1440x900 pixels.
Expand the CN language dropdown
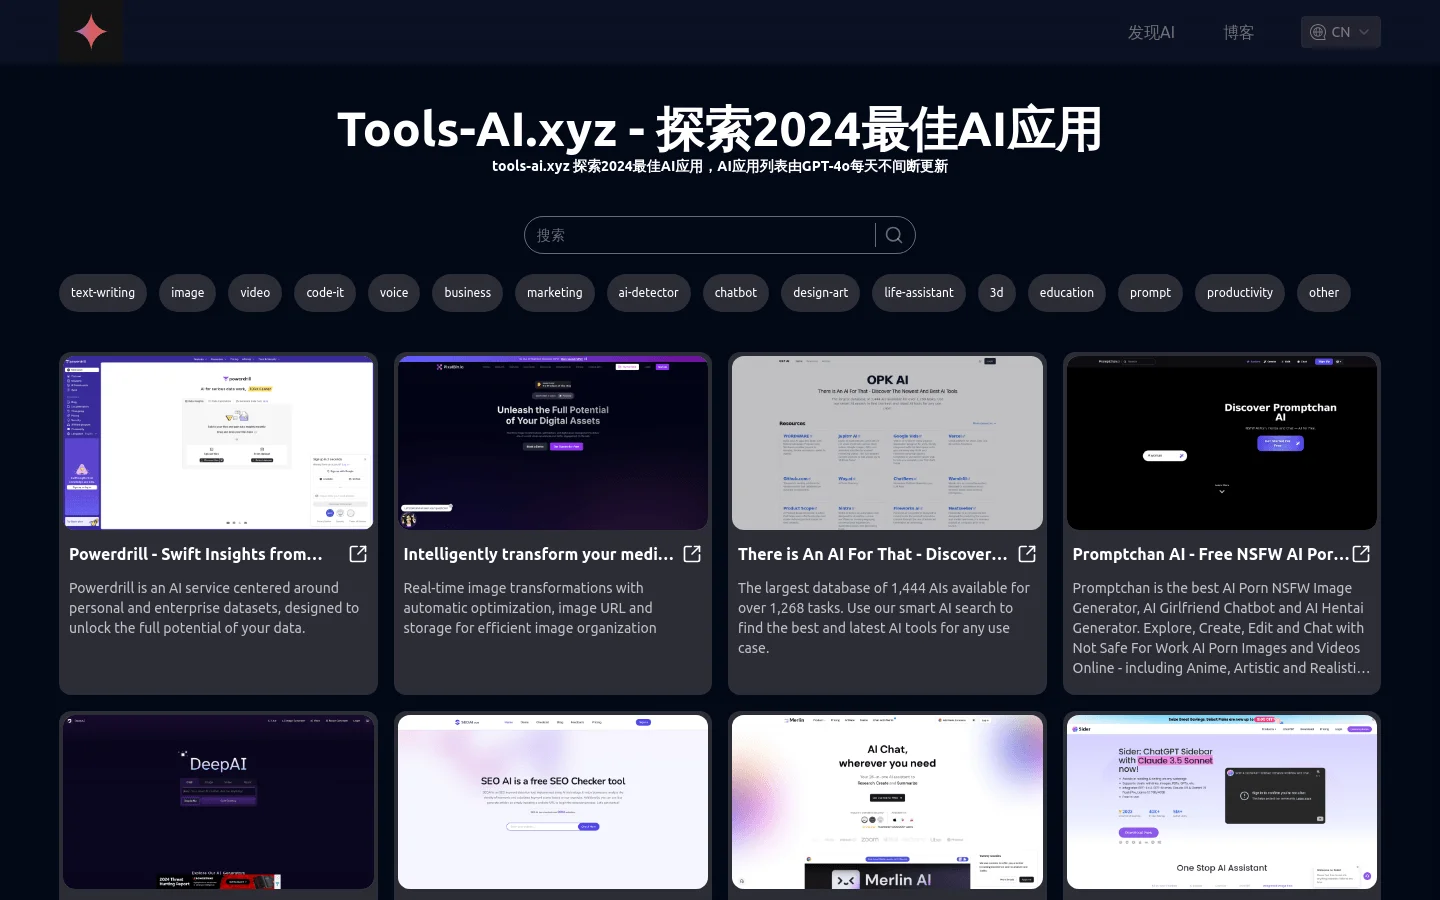pos(1340,32)
